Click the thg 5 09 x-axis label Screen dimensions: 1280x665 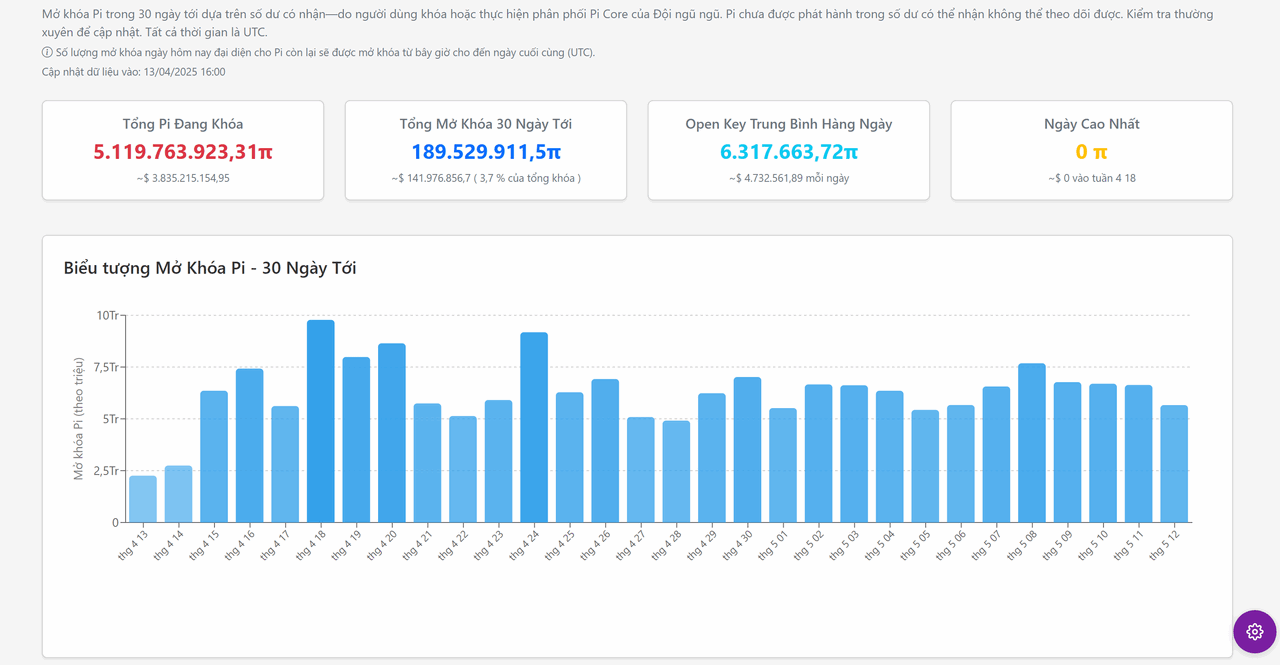[1059, 546]
